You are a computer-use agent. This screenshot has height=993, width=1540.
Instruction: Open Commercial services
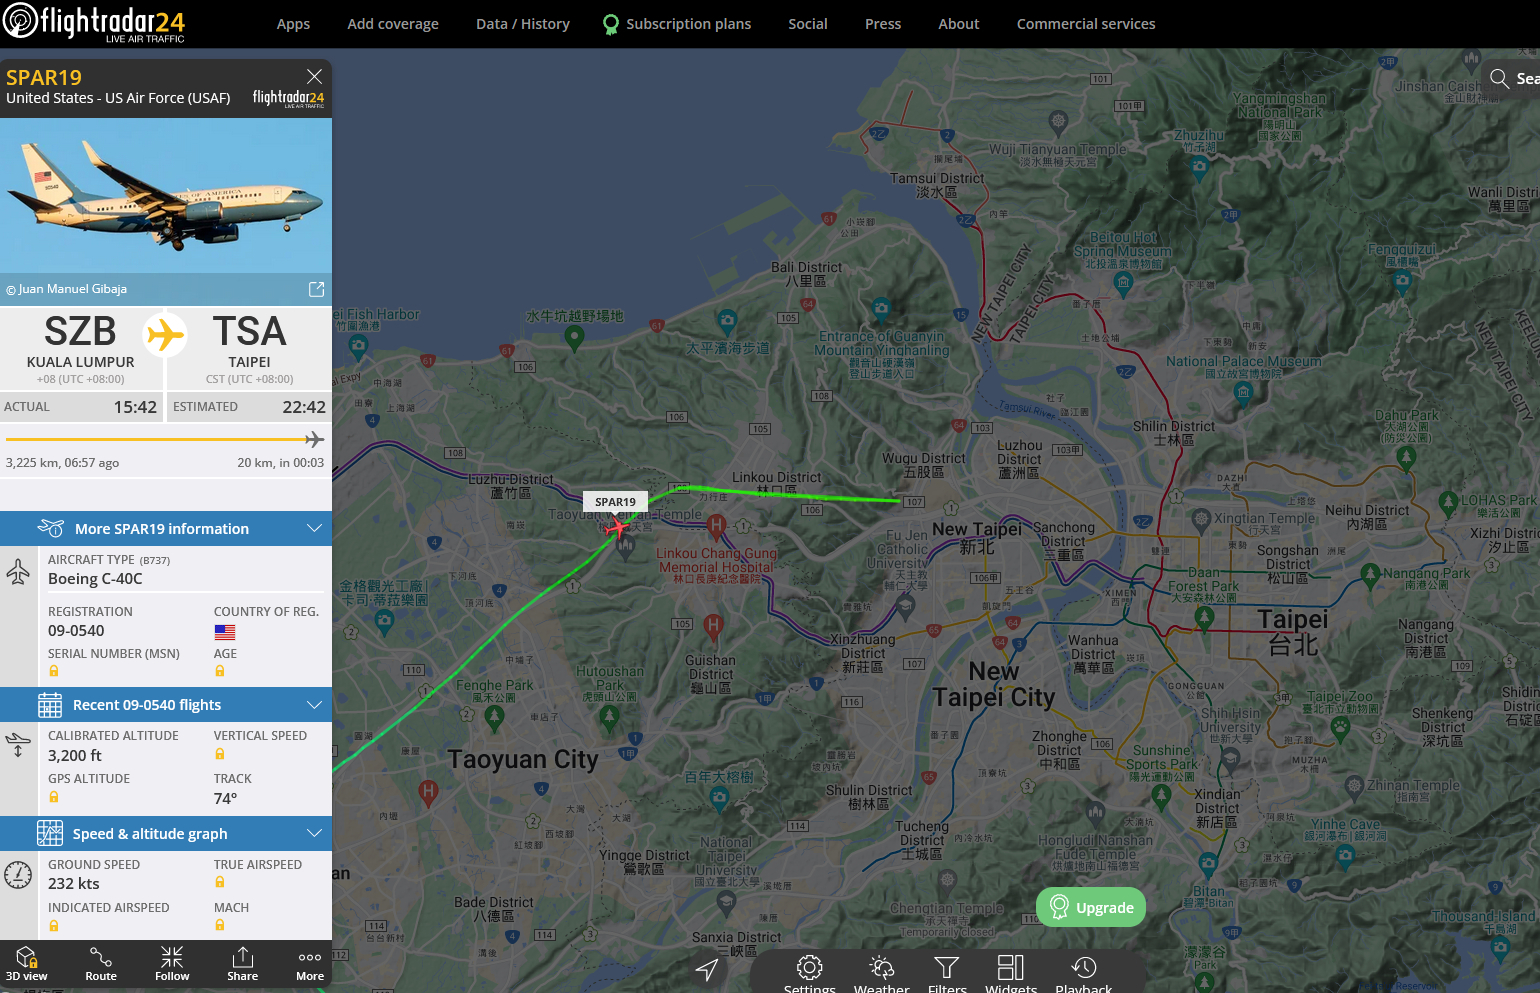[1086, 24]
